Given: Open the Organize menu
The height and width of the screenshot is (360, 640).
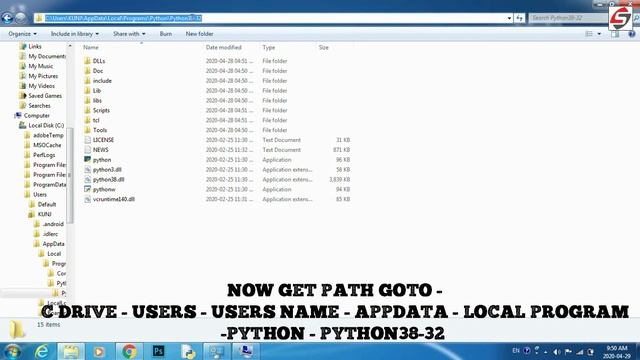Looking at the screenshot, I should pos(22,34).
